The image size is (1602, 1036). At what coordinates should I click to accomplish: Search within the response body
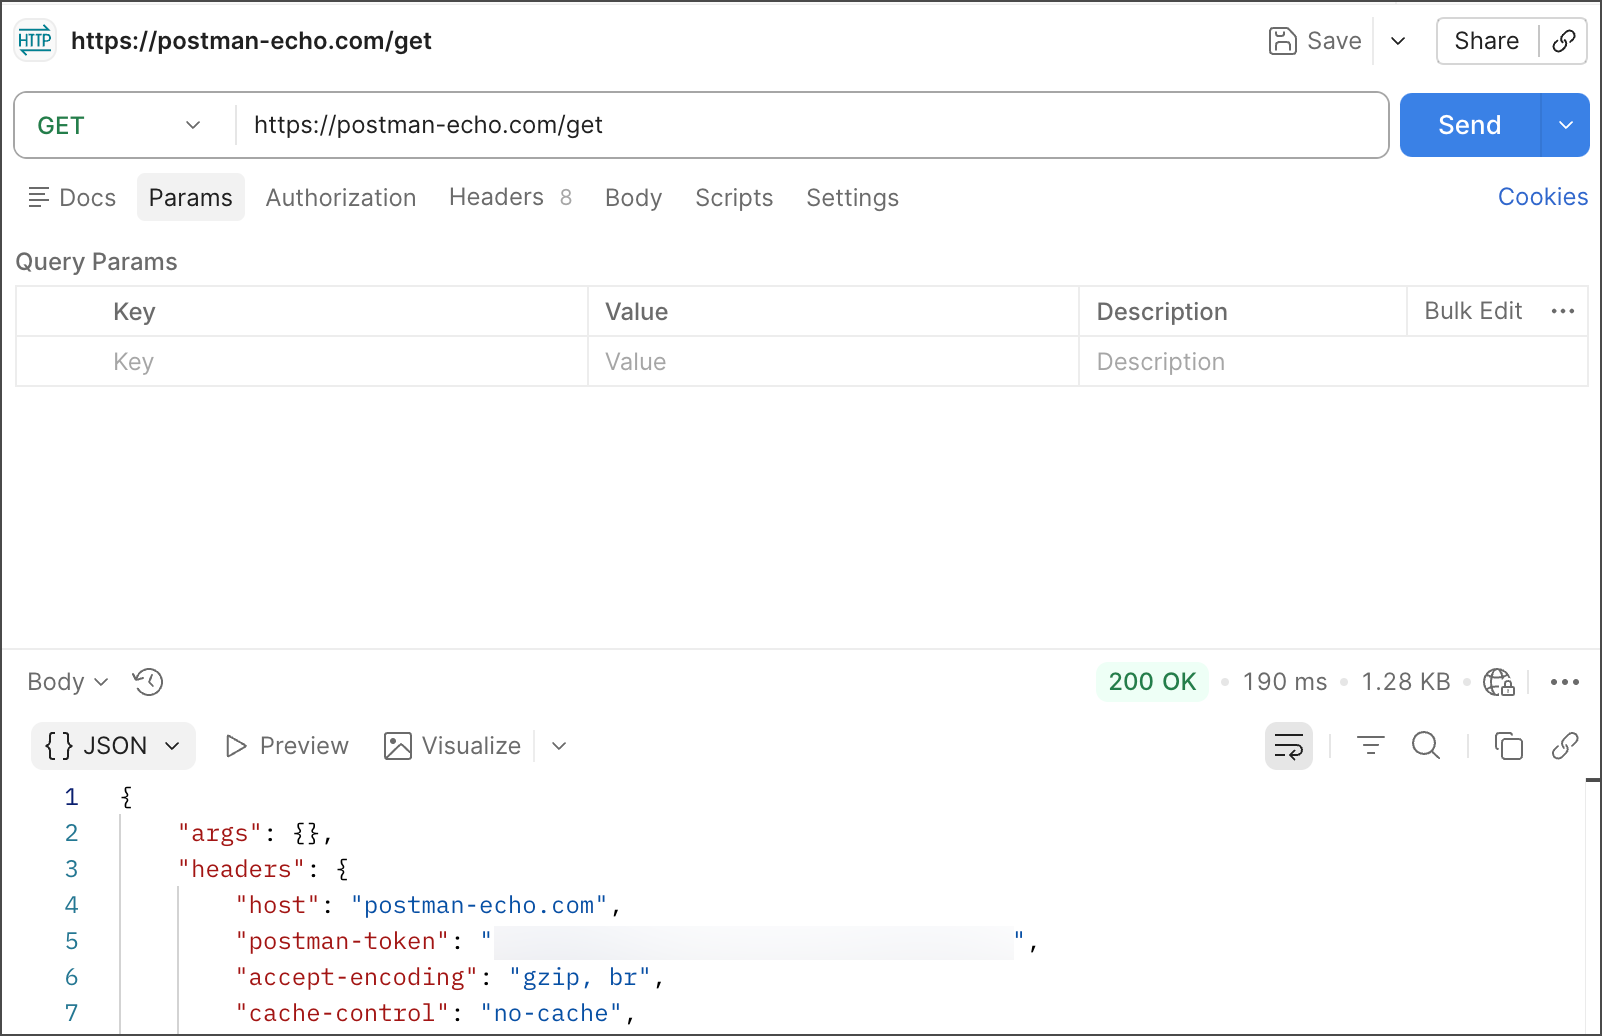(1426, 746)
